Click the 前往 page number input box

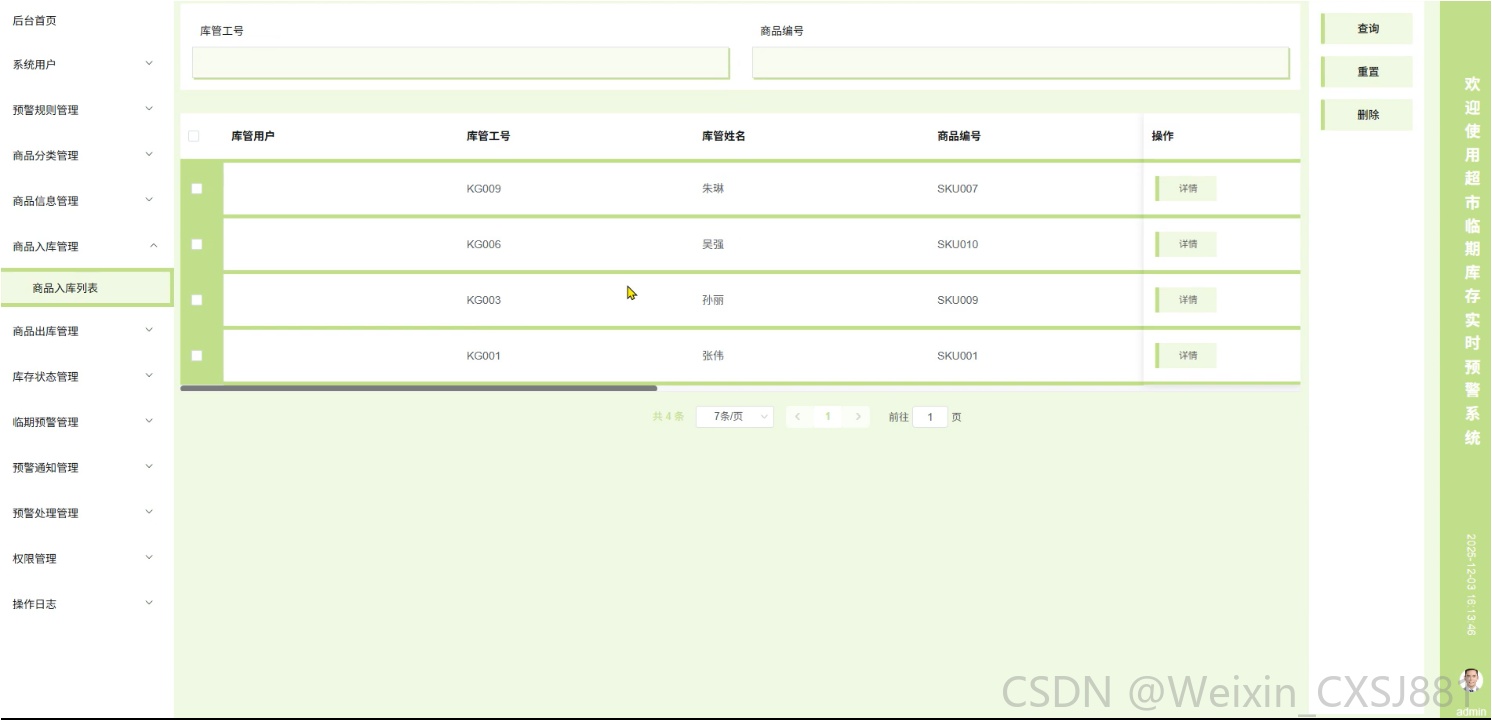click(x=930, y=417)
